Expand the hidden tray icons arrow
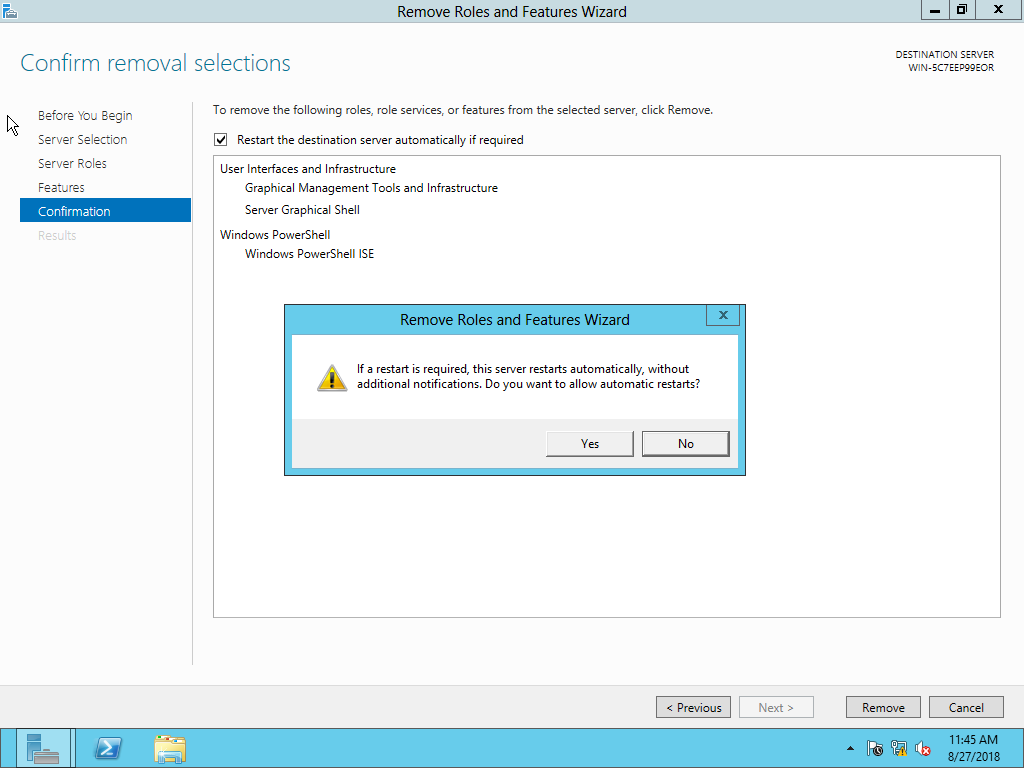The height and width of the screenshot is (768, 1024). click(x=848, y=748)
